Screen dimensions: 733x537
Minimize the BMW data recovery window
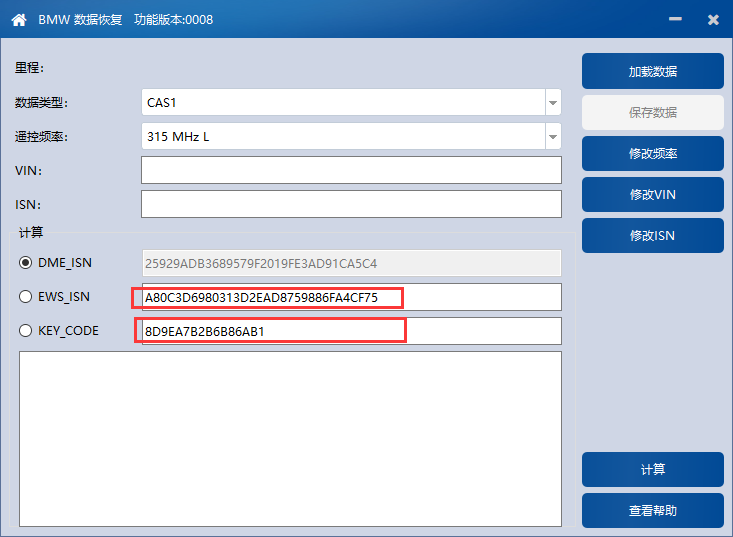(x=675, y=19)
